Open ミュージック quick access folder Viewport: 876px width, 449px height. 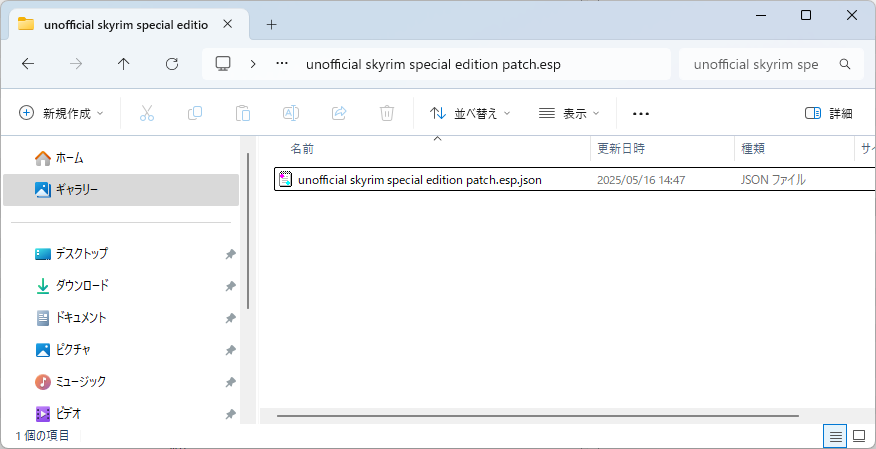coord(70,382)
